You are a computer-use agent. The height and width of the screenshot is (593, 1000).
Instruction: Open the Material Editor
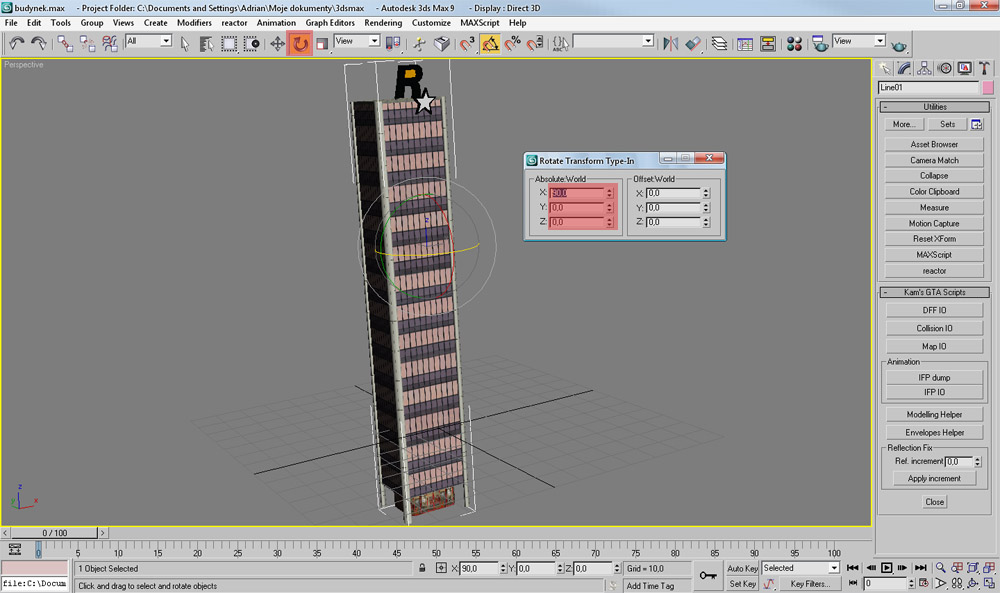(x=795, y=43)
